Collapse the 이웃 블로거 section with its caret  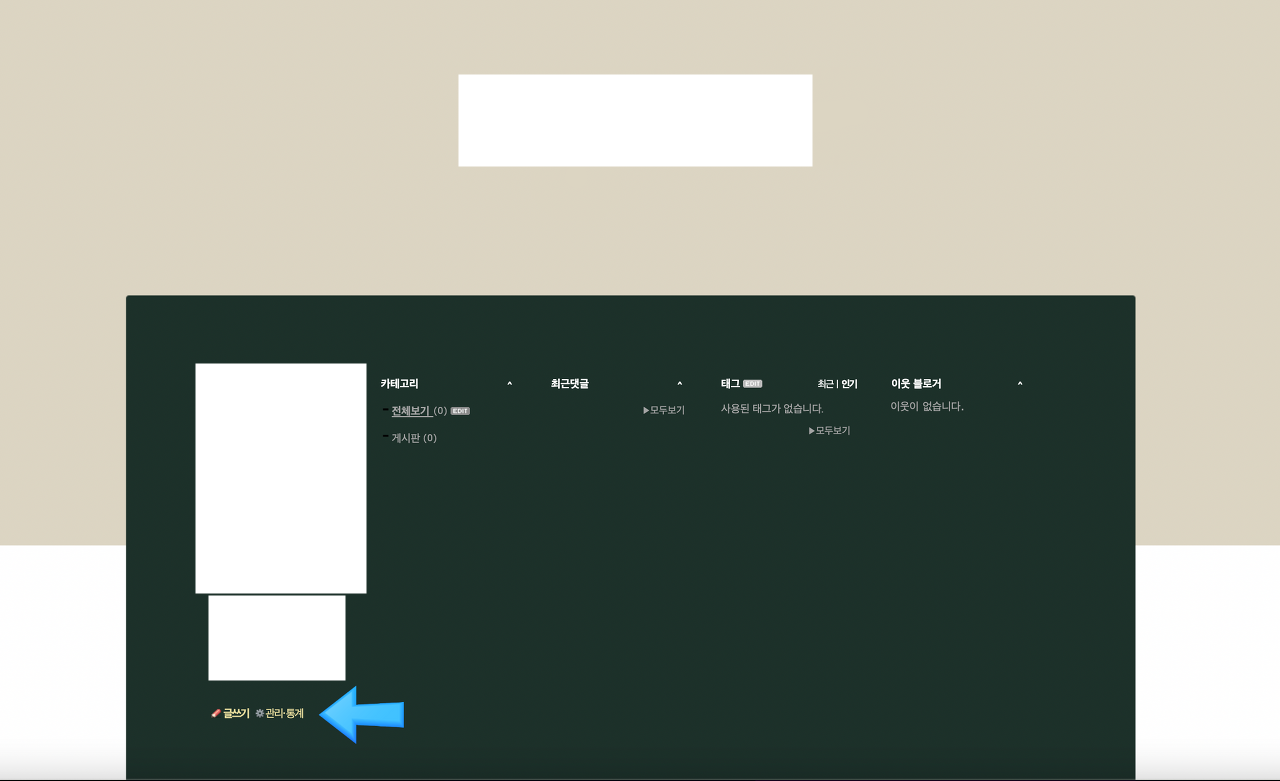pyautogui.click(x=1019, y=384)
